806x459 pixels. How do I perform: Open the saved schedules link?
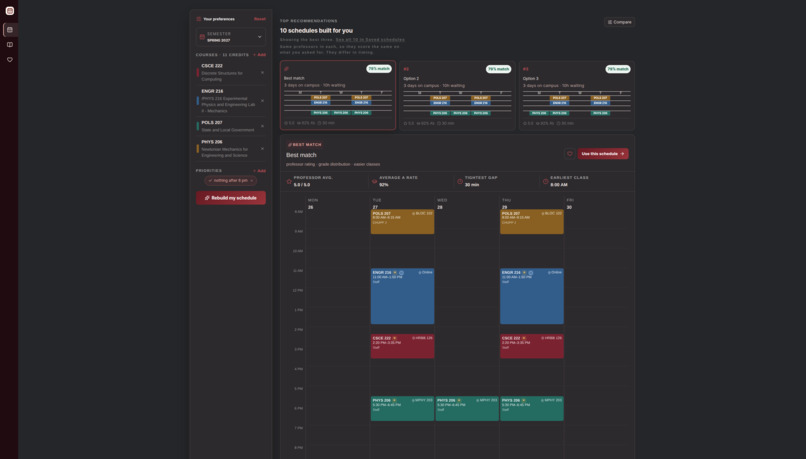[370, 40]
